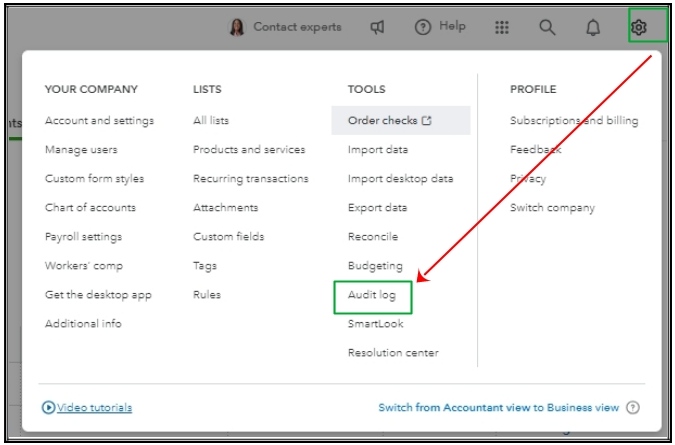Select Manage users option
Image resolution: width=675 pixels, height=445 pixels.
click(81, 150)
